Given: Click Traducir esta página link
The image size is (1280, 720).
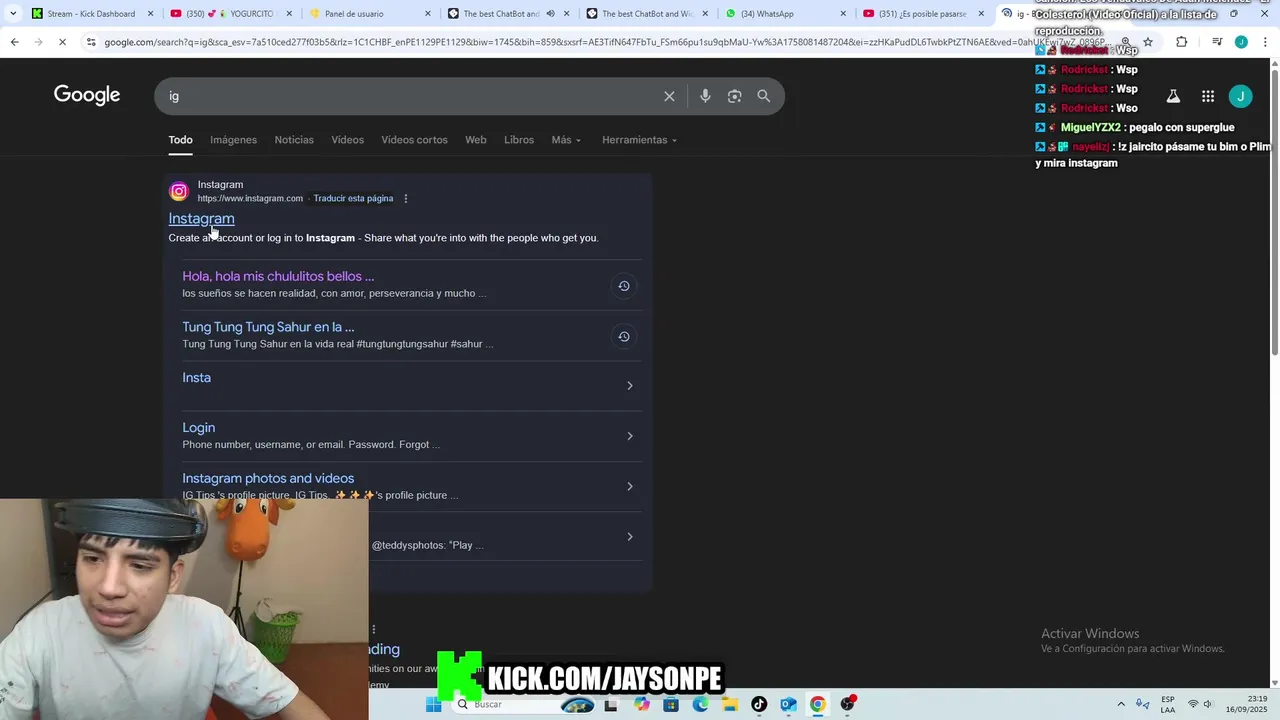Looking at the screenshot, I should (353, 198).
